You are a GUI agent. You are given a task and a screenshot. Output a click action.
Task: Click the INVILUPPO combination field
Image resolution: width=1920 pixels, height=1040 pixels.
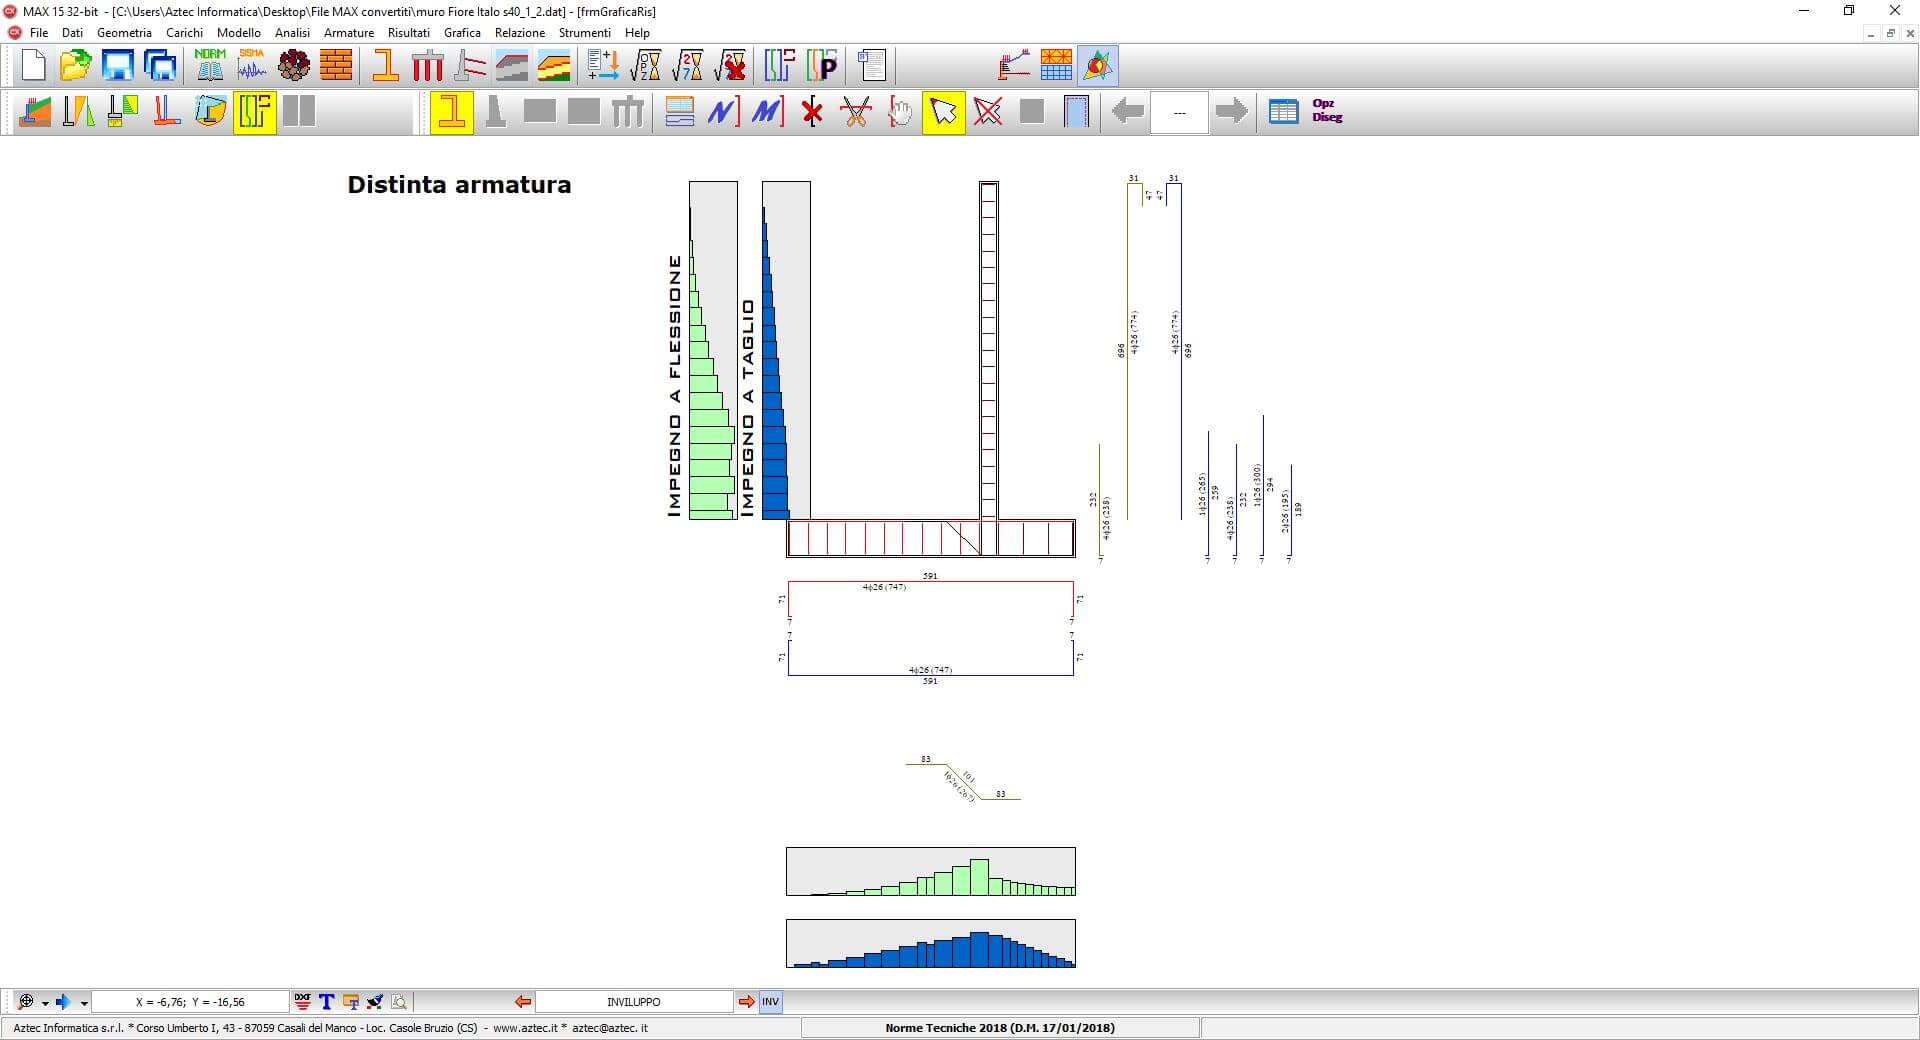634,1002
